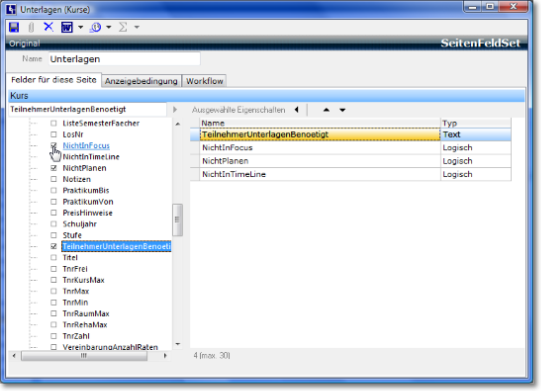Image resolution: width=541 pixels, height=391 pixels.
Task: Click the Sigma sum icon
Action: click(x=123, y=27)
